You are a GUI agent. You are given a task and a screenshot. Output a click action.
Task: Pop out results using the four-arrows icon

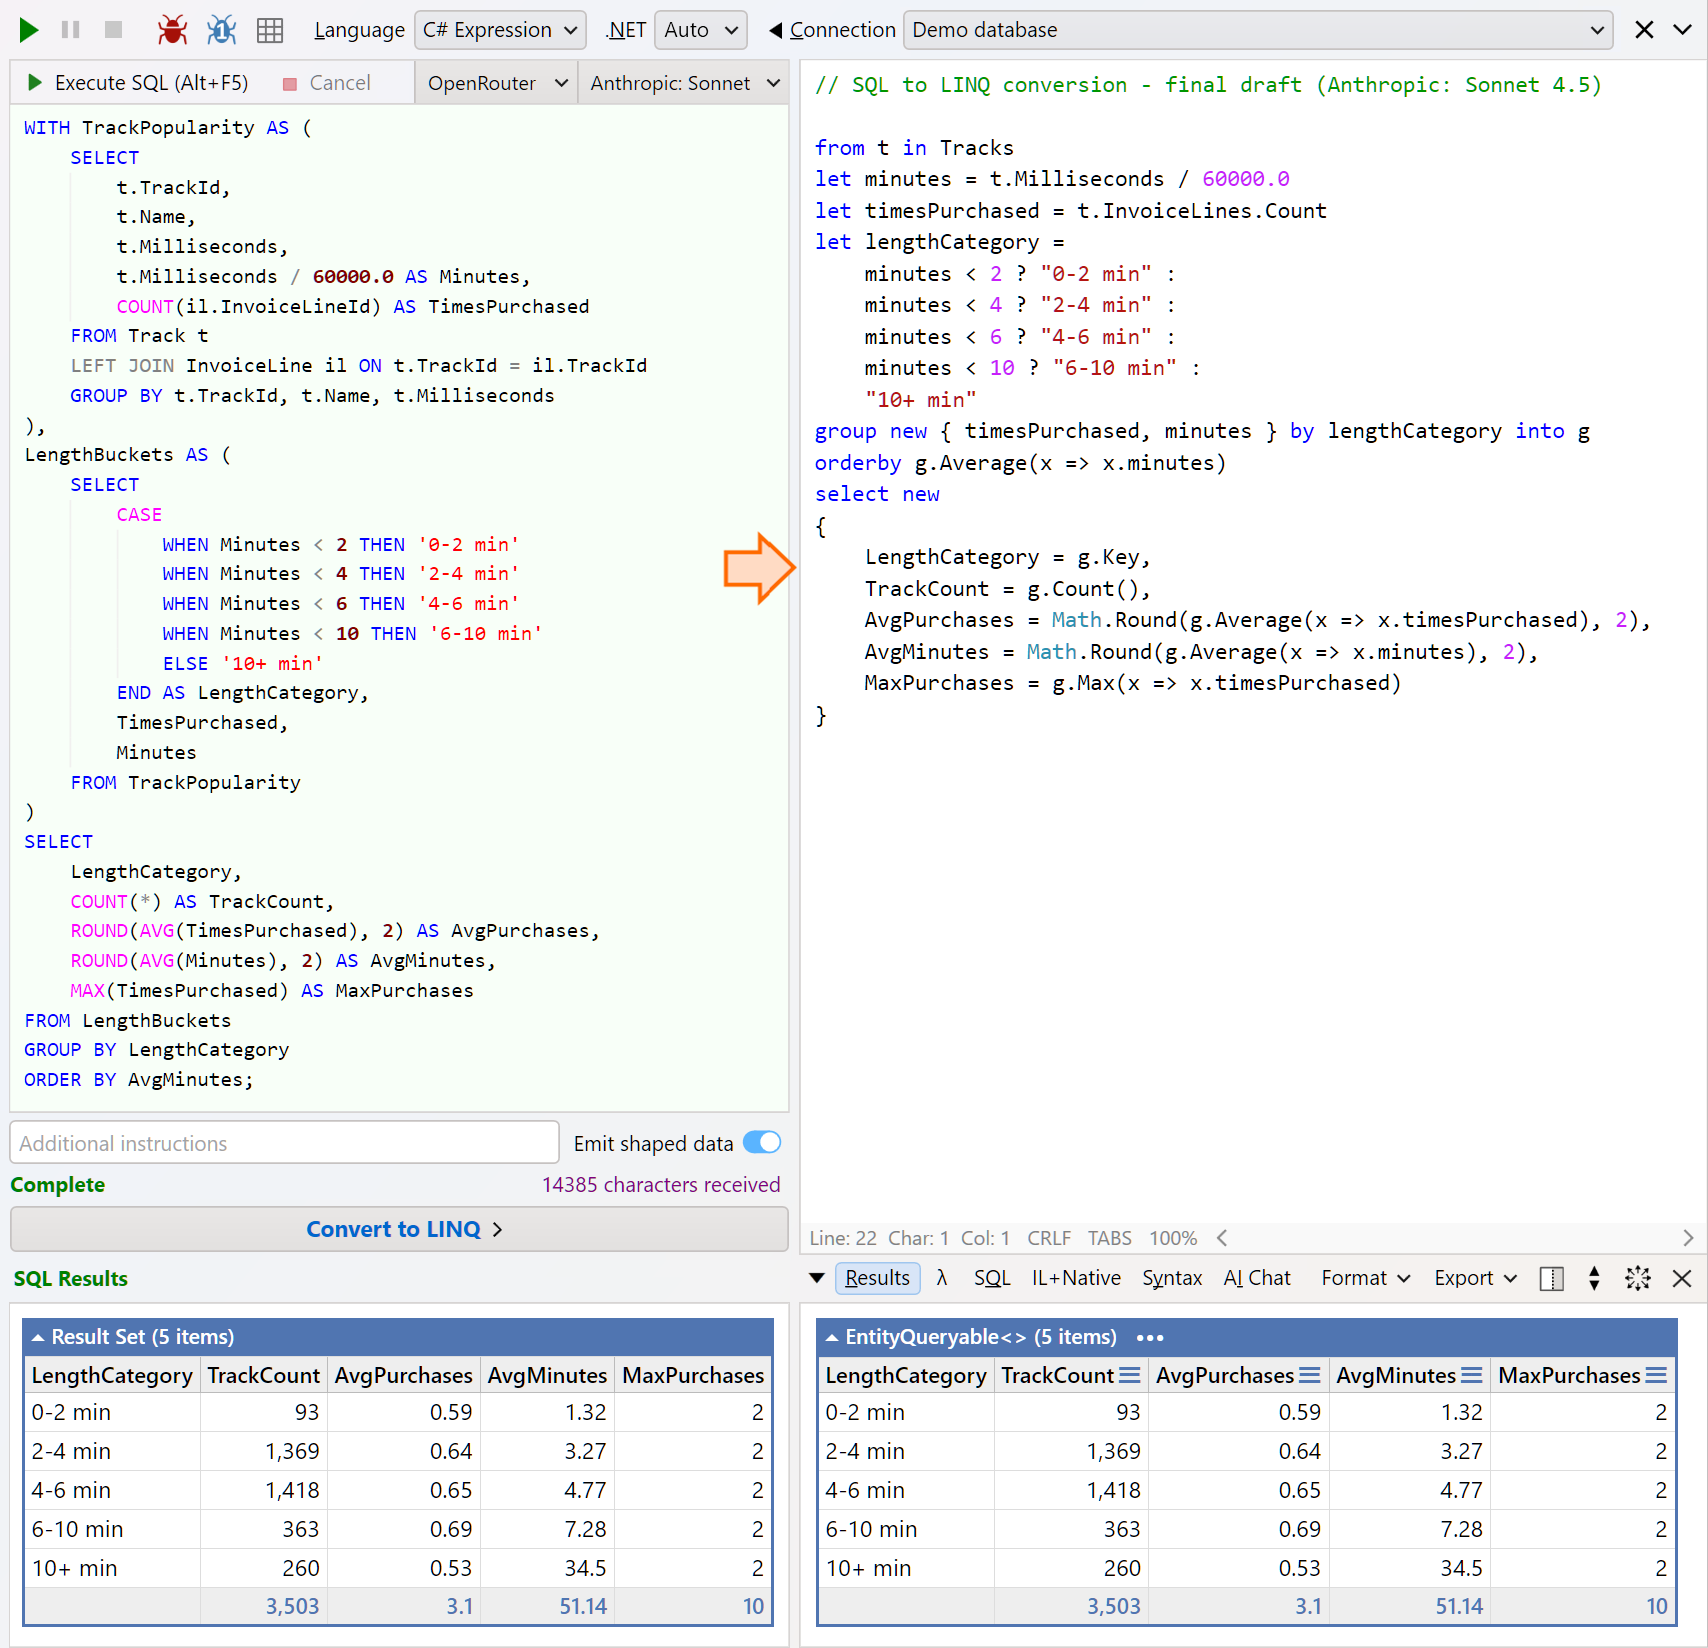pyautogui.click(x=1638, y=1278)
